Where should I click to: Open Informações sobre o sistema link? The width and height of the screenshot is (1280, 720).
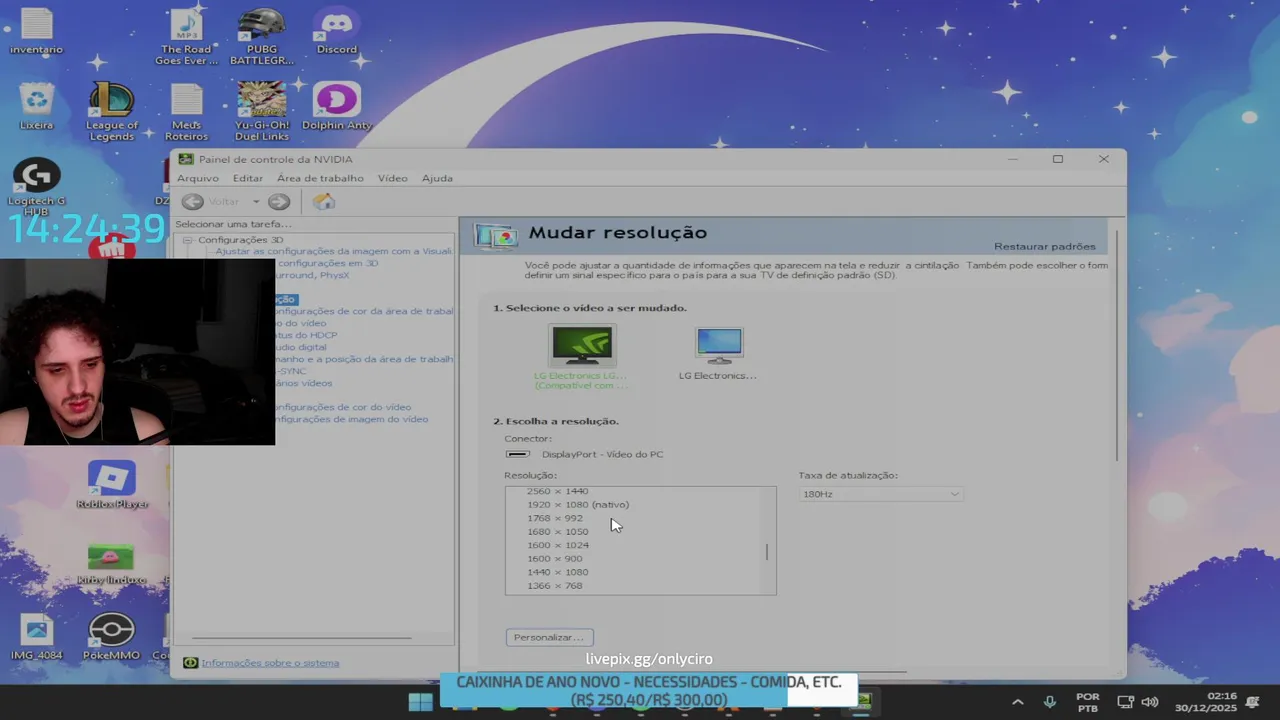[x=270, y=663]
